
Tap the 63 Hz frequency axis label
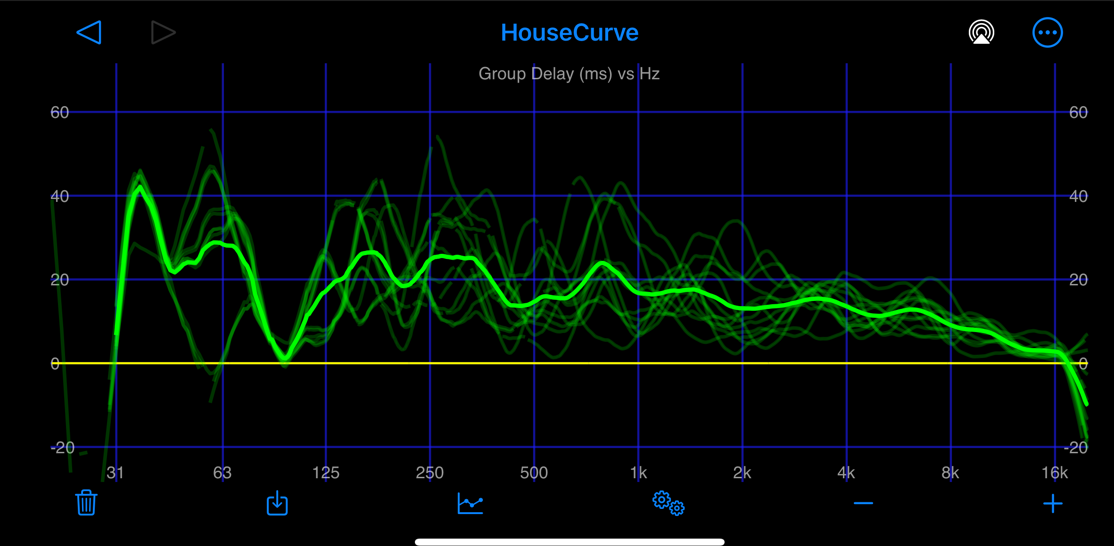coord(222,474)
